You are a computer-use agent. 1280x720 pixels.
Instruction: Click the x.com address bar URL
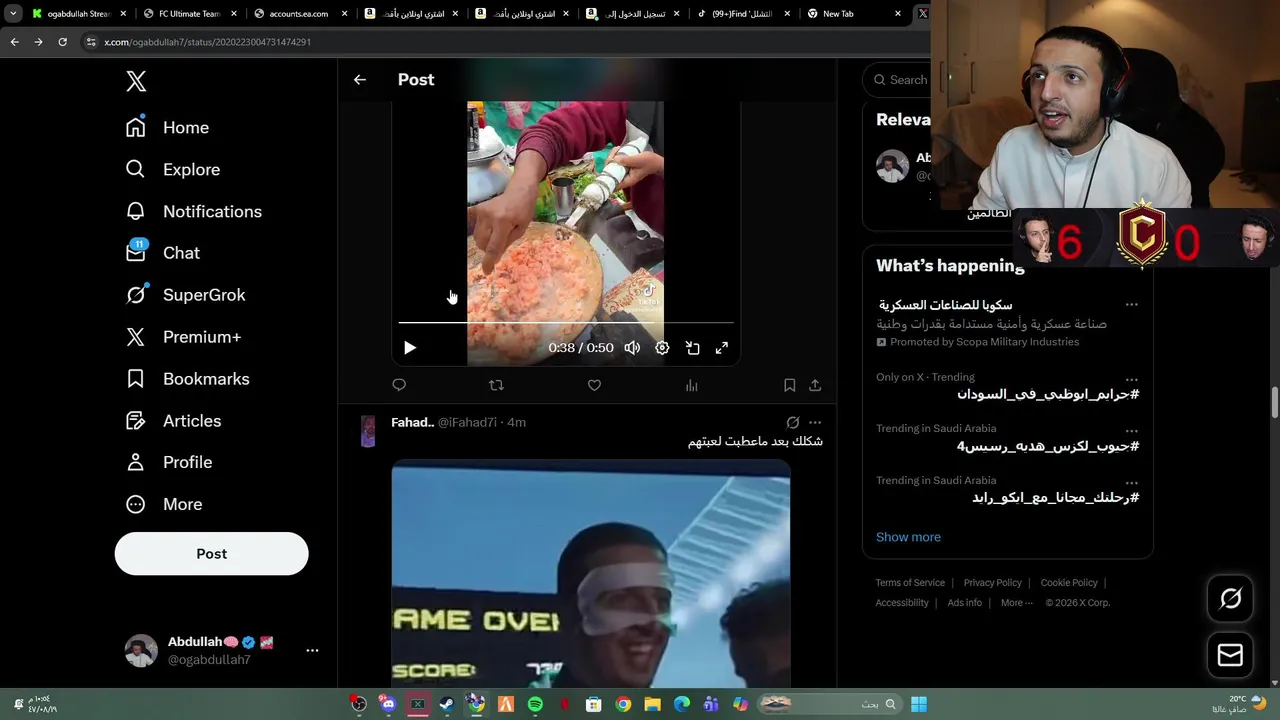click(x=208, y=42)
